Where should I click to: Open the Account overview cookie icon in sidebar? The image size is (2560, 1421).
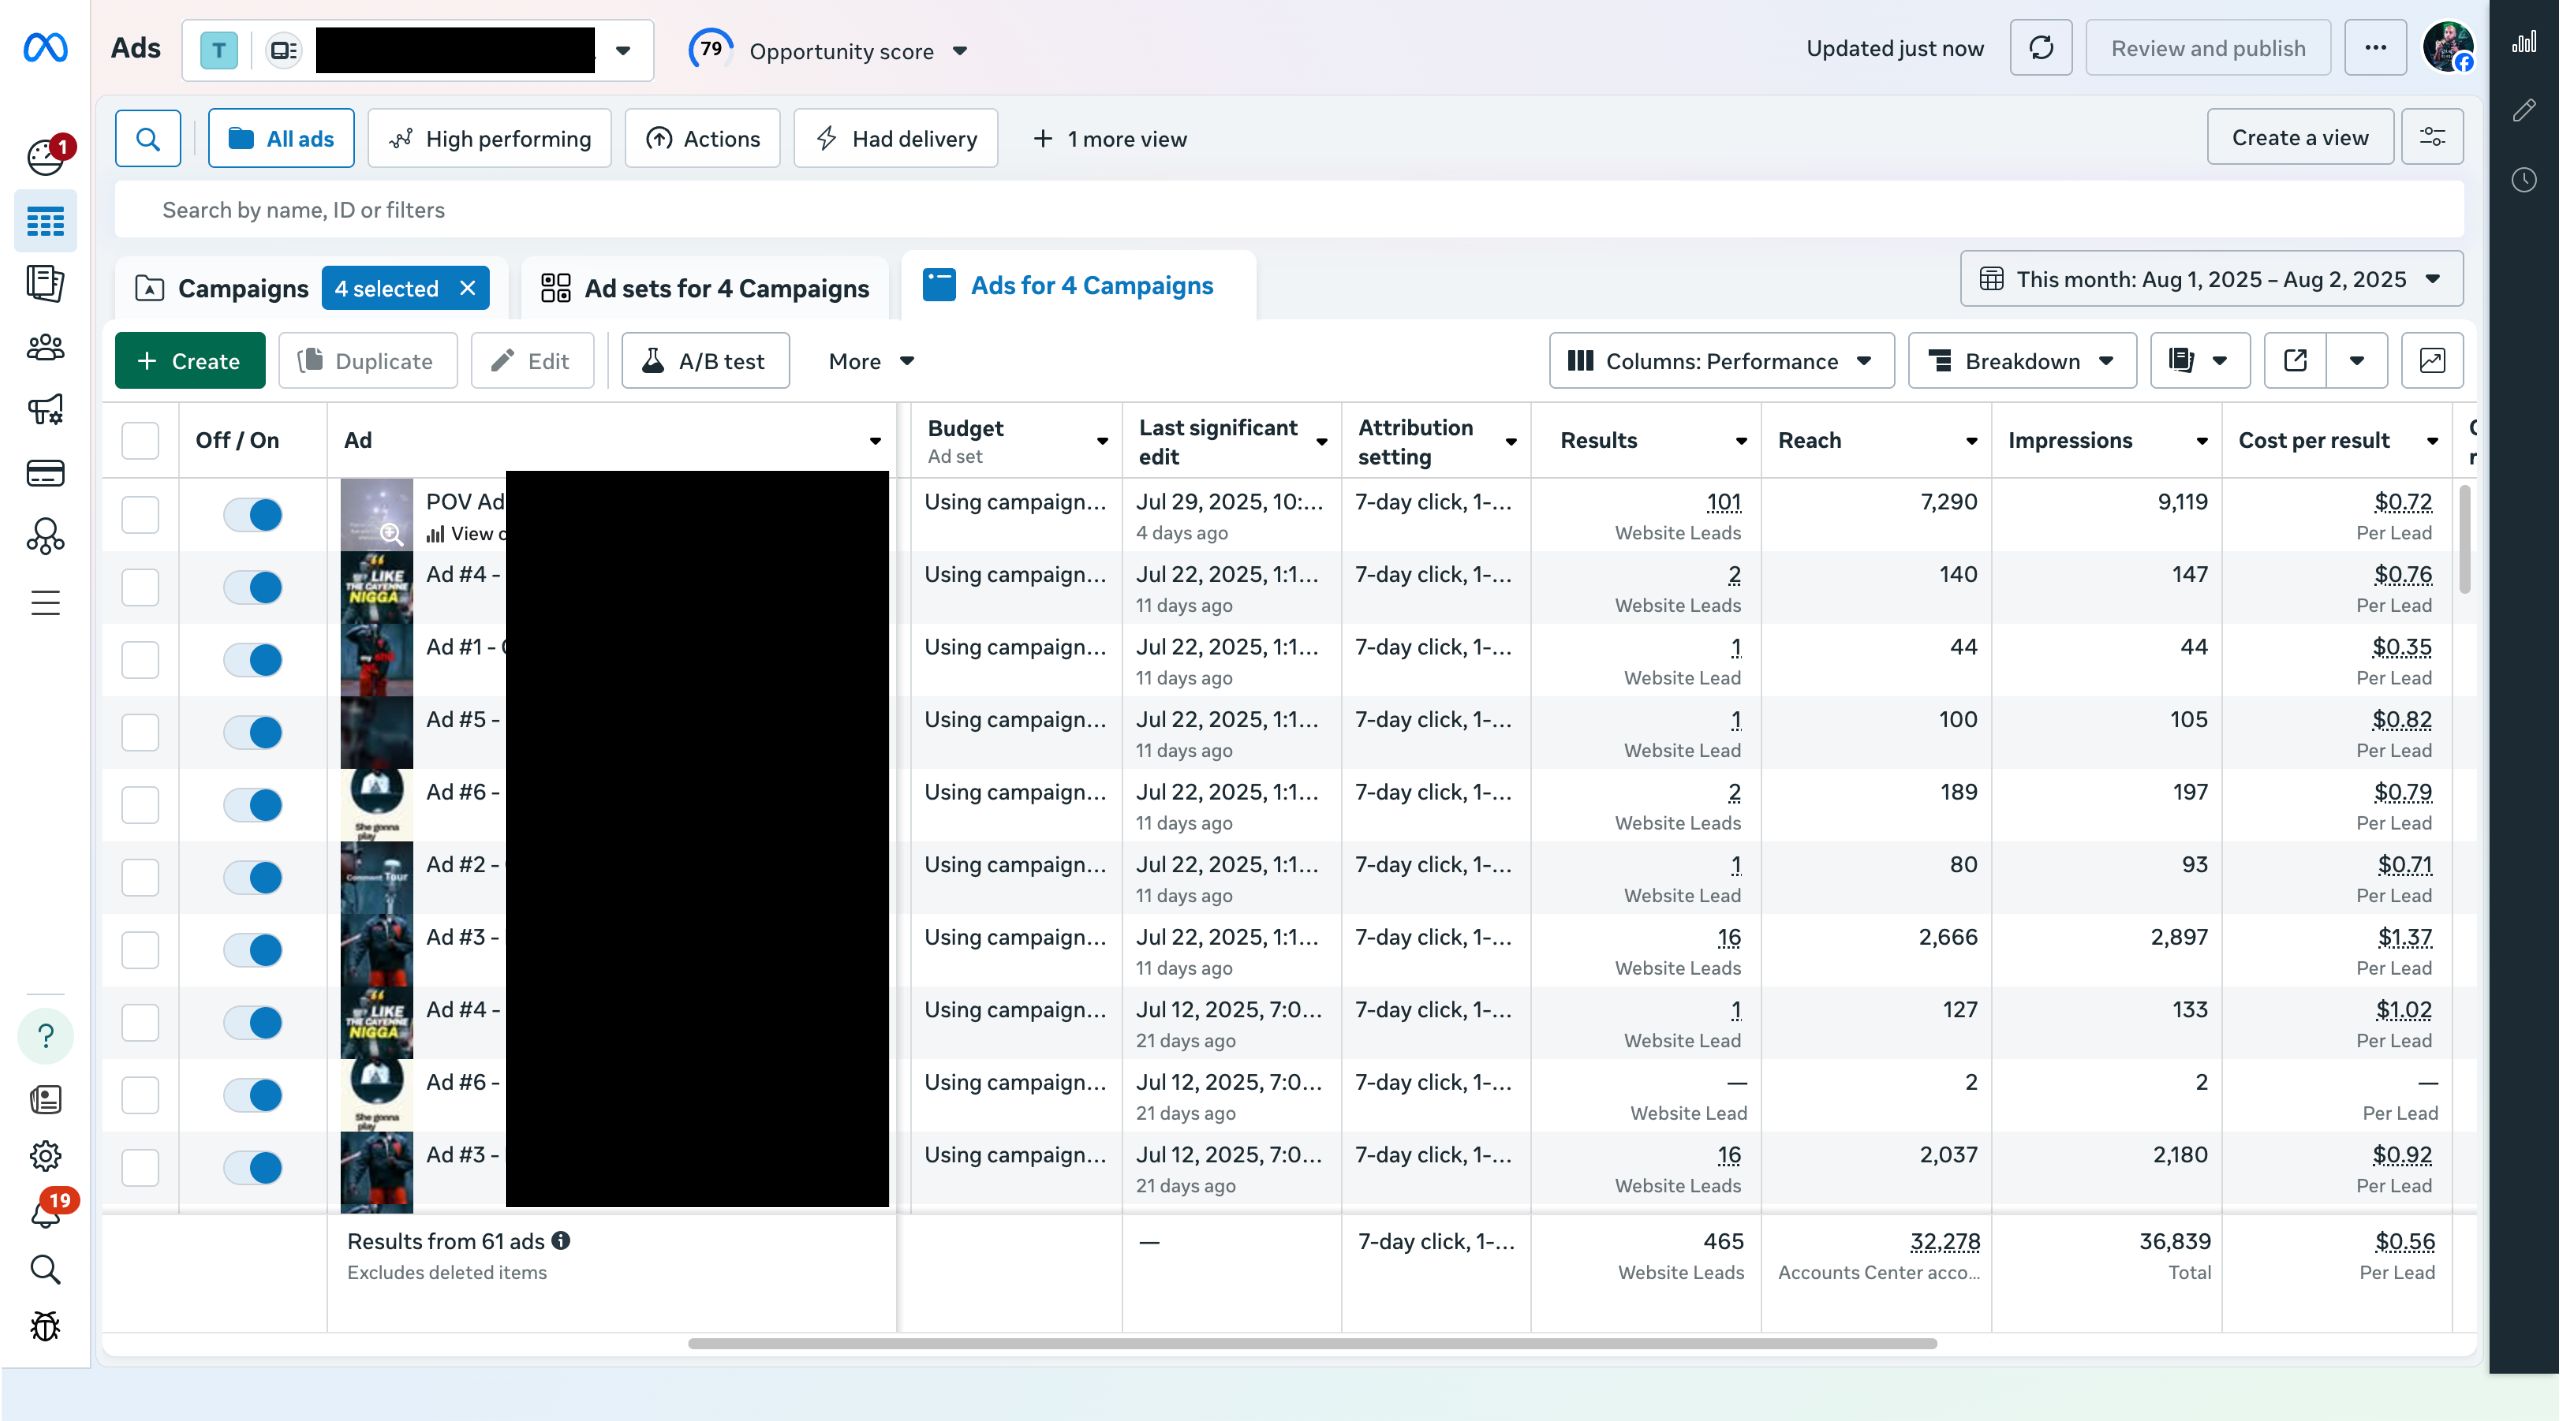(x=45, y=157)
